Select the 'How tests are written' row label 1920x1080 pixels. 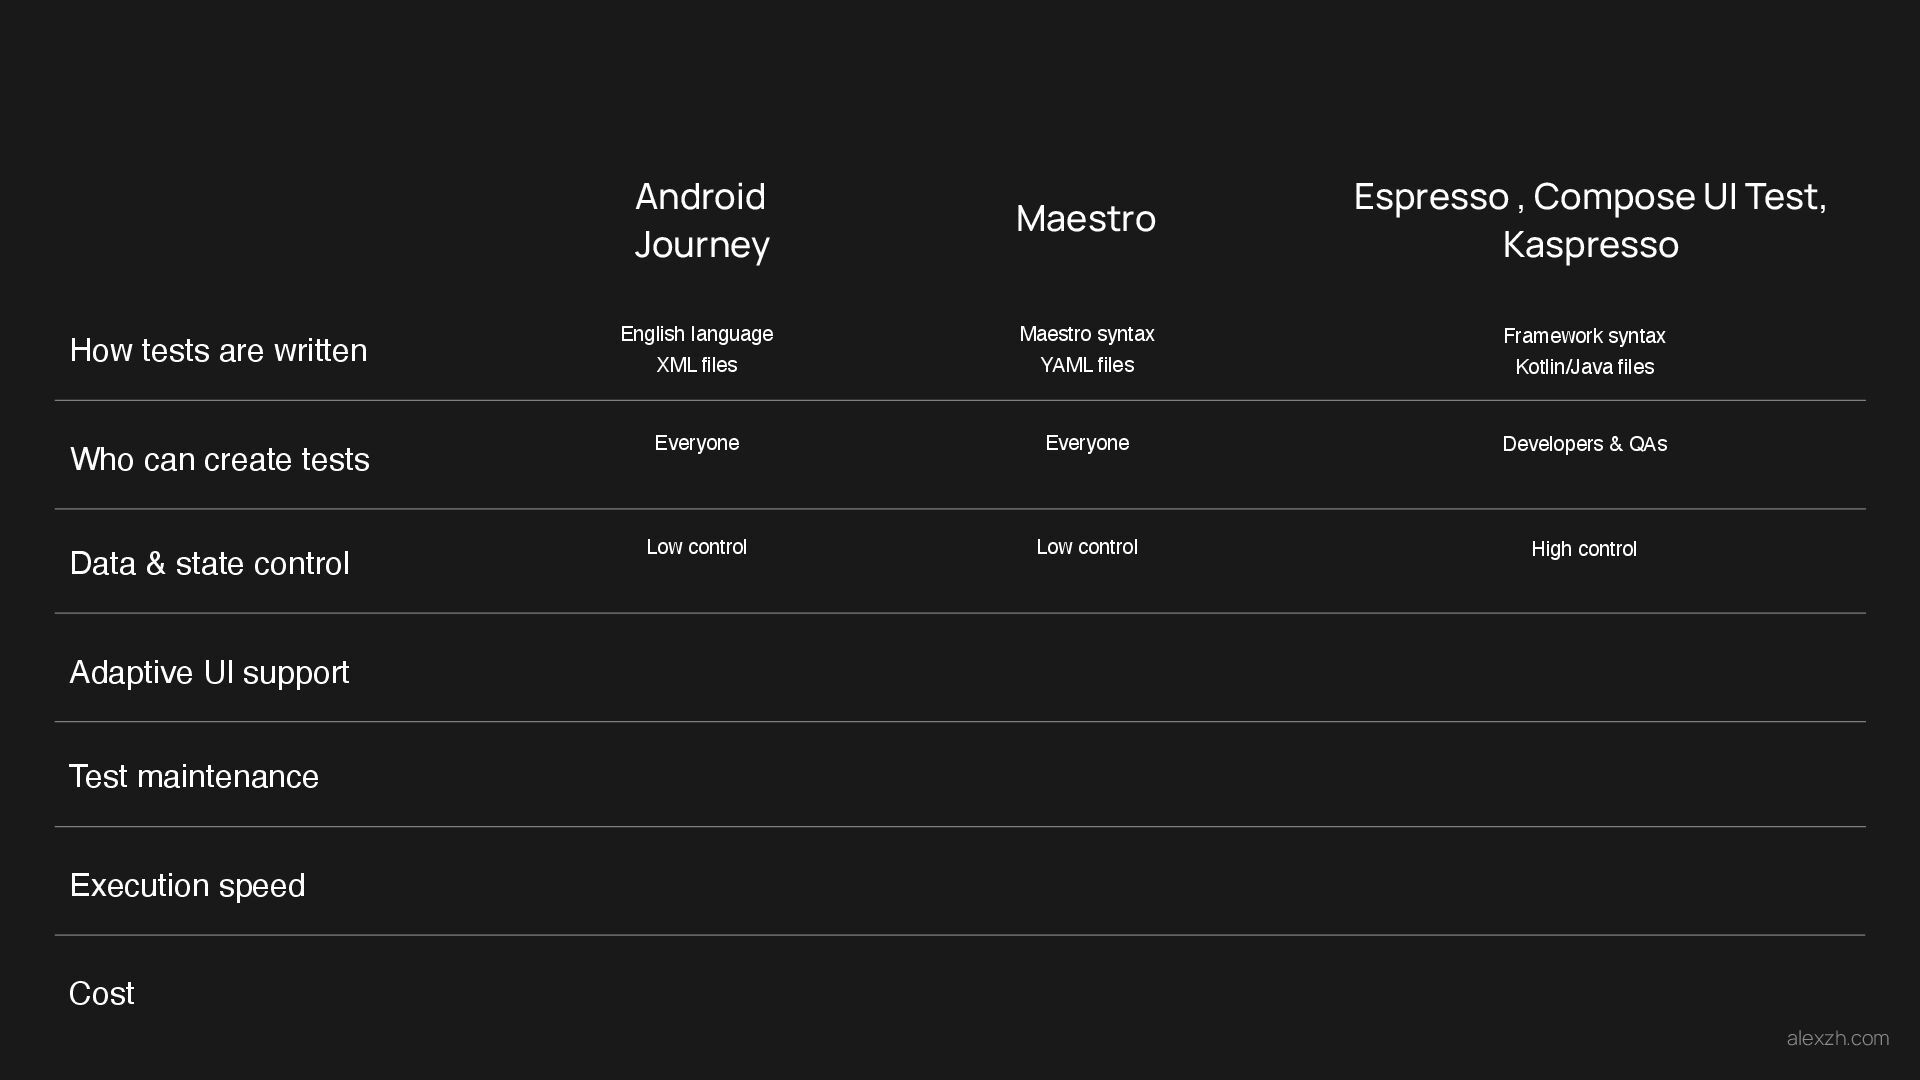(218, 351)
